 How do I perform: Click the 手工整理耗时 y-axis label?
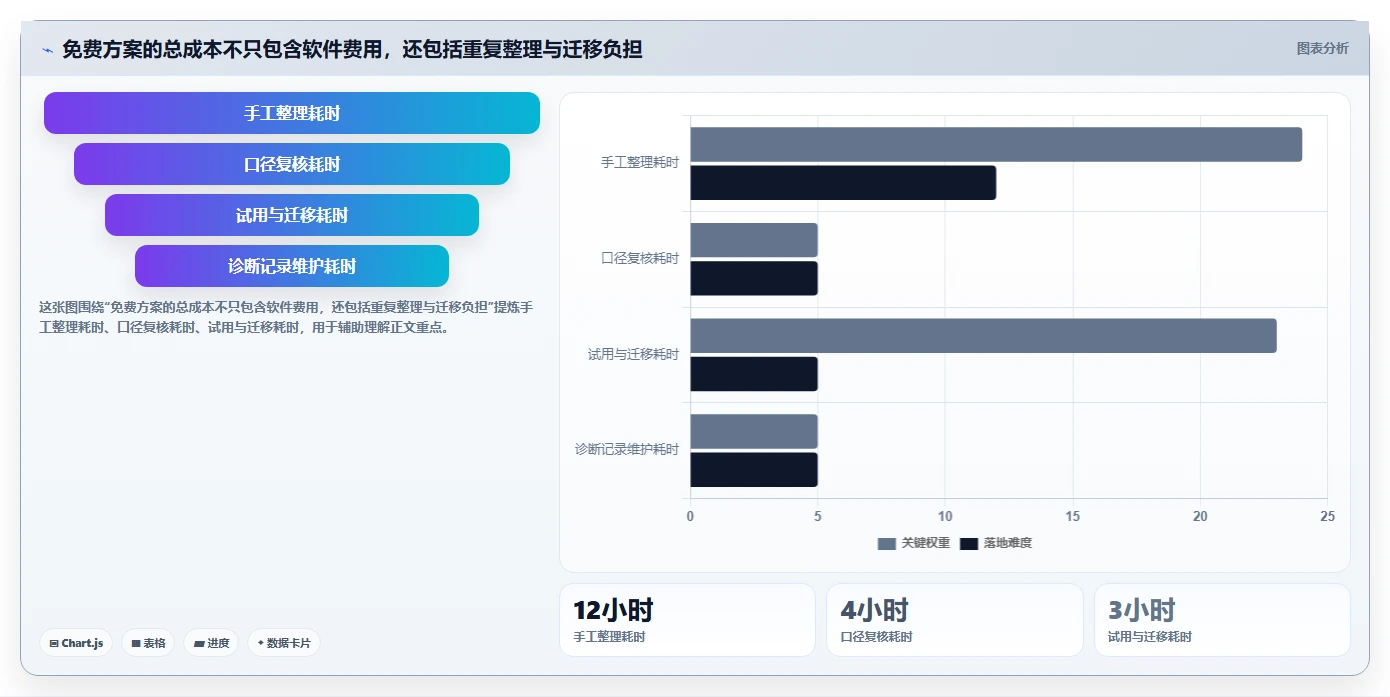pos(640,162)
